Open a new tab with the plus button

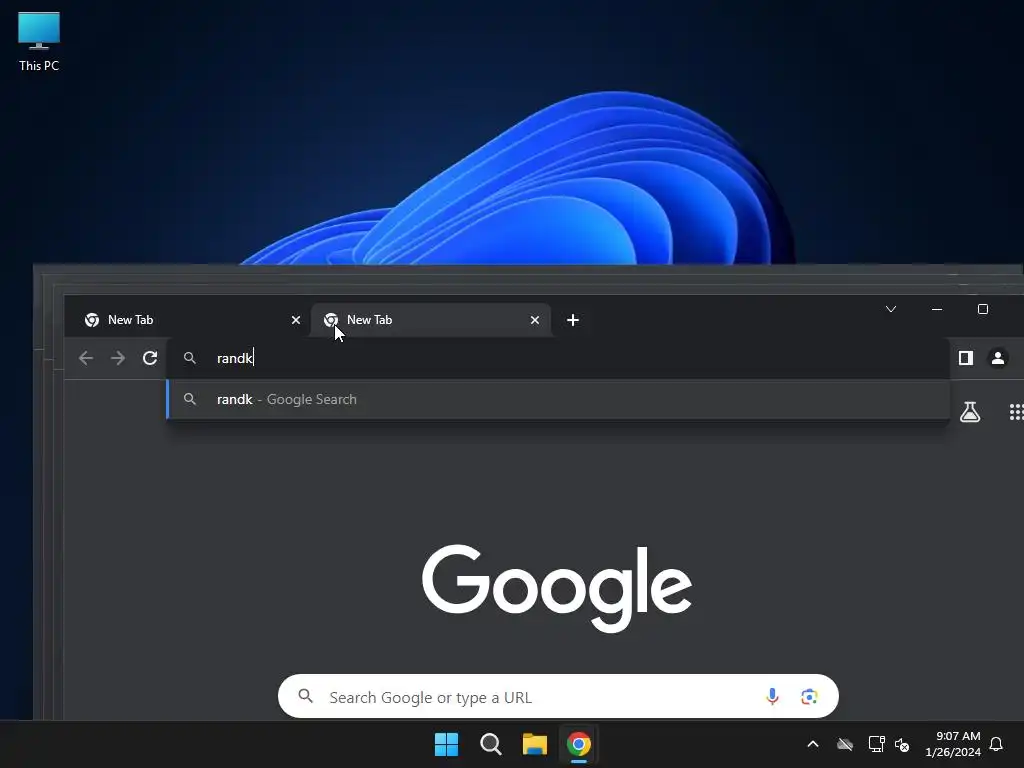pos(573,320)
